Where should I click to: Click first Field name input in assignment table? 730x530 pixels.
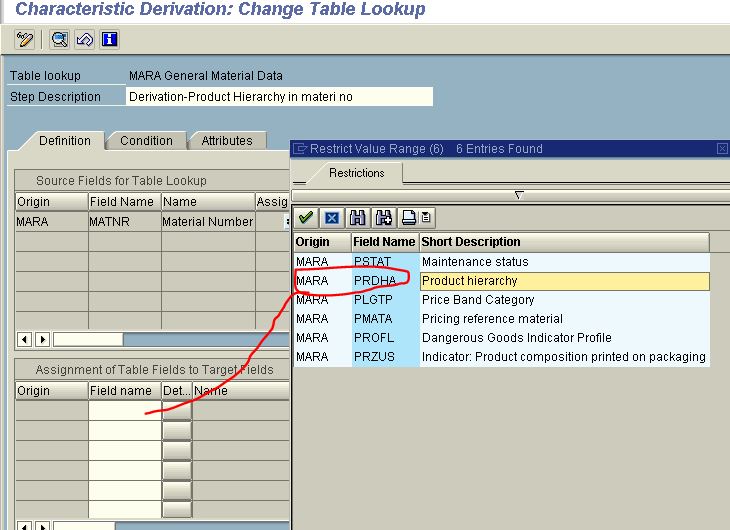click(125, 410)
